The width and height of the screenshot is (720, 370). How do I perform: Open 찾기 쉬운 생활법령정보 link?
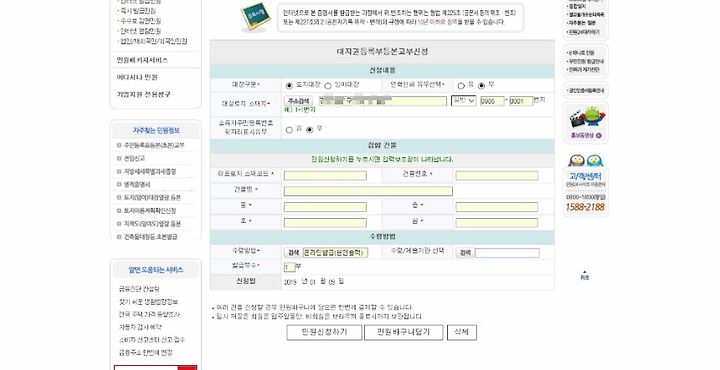[x=148, y=302]
